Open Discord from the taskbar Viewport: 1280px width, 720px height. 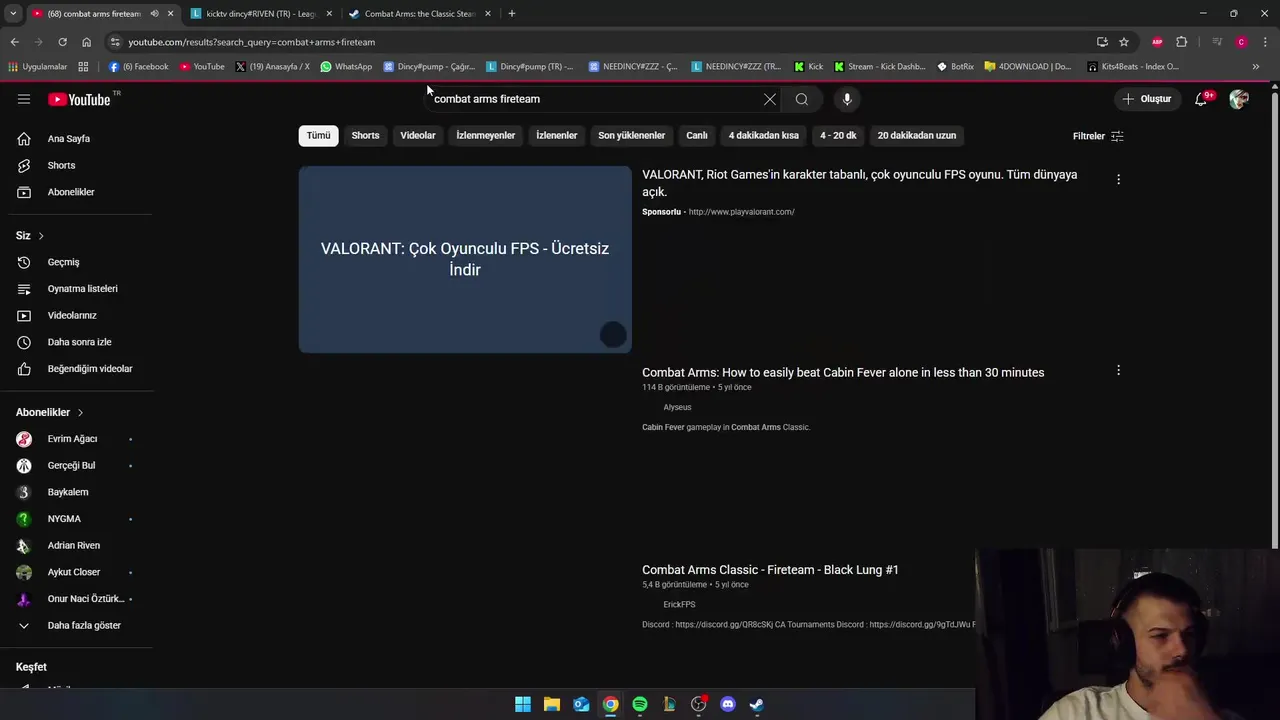pyautogui.click(x=728, y=704)
